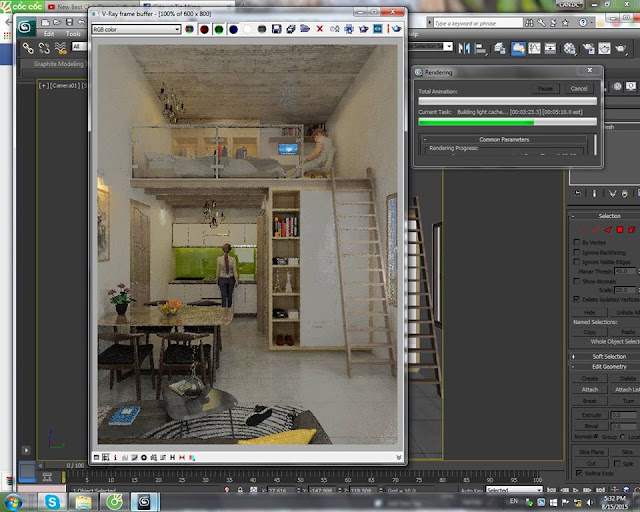Collapse the Common Parameters rollout
The height and width of the screenshot is (512, 640).
[x=504, y=139]
